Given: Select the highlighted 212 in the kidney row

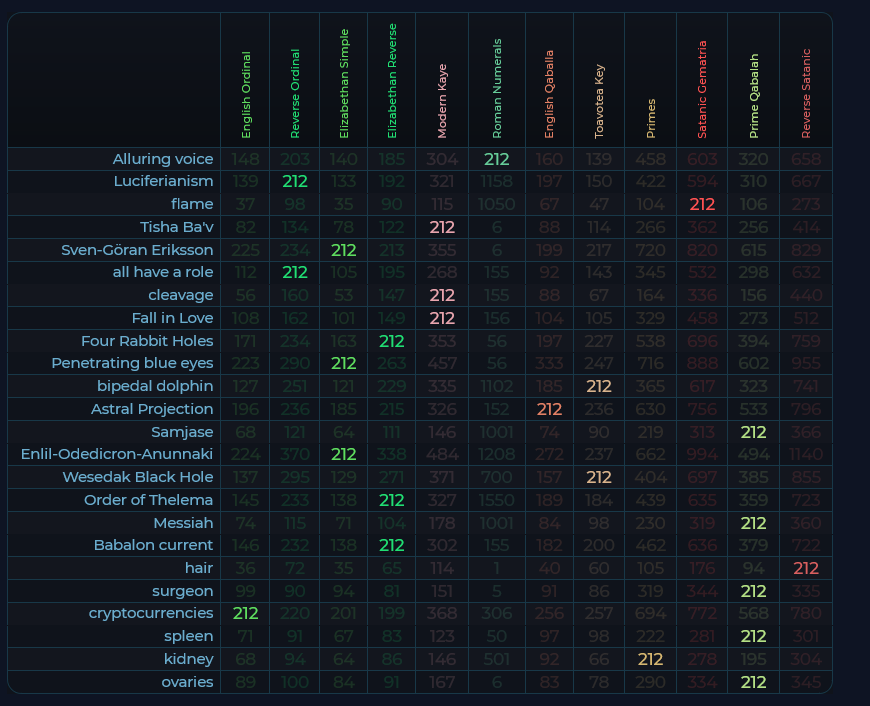Looking at the screenshot, I should point(650,659).
